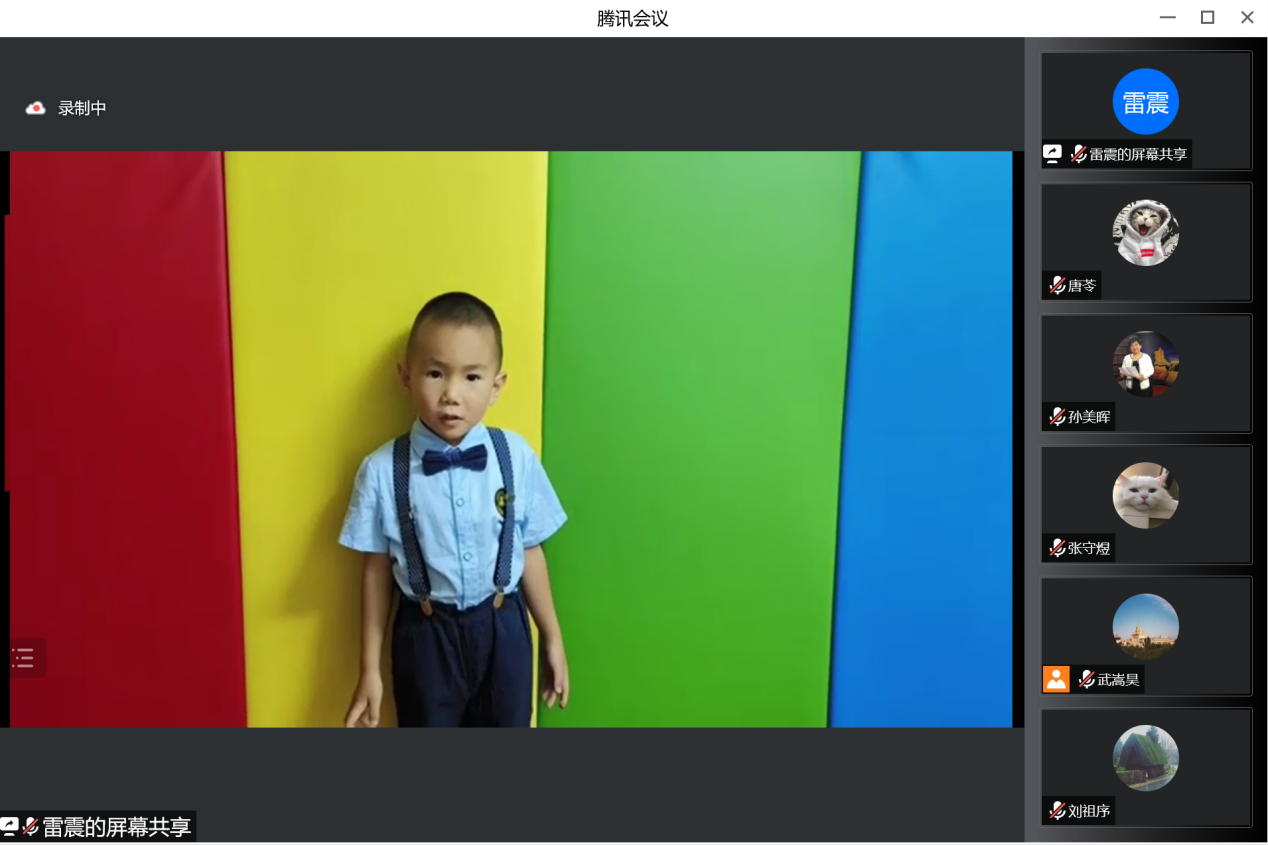
Task: Click the muted mic icon in the bottom-left label
Action: (x=31, y=826)
